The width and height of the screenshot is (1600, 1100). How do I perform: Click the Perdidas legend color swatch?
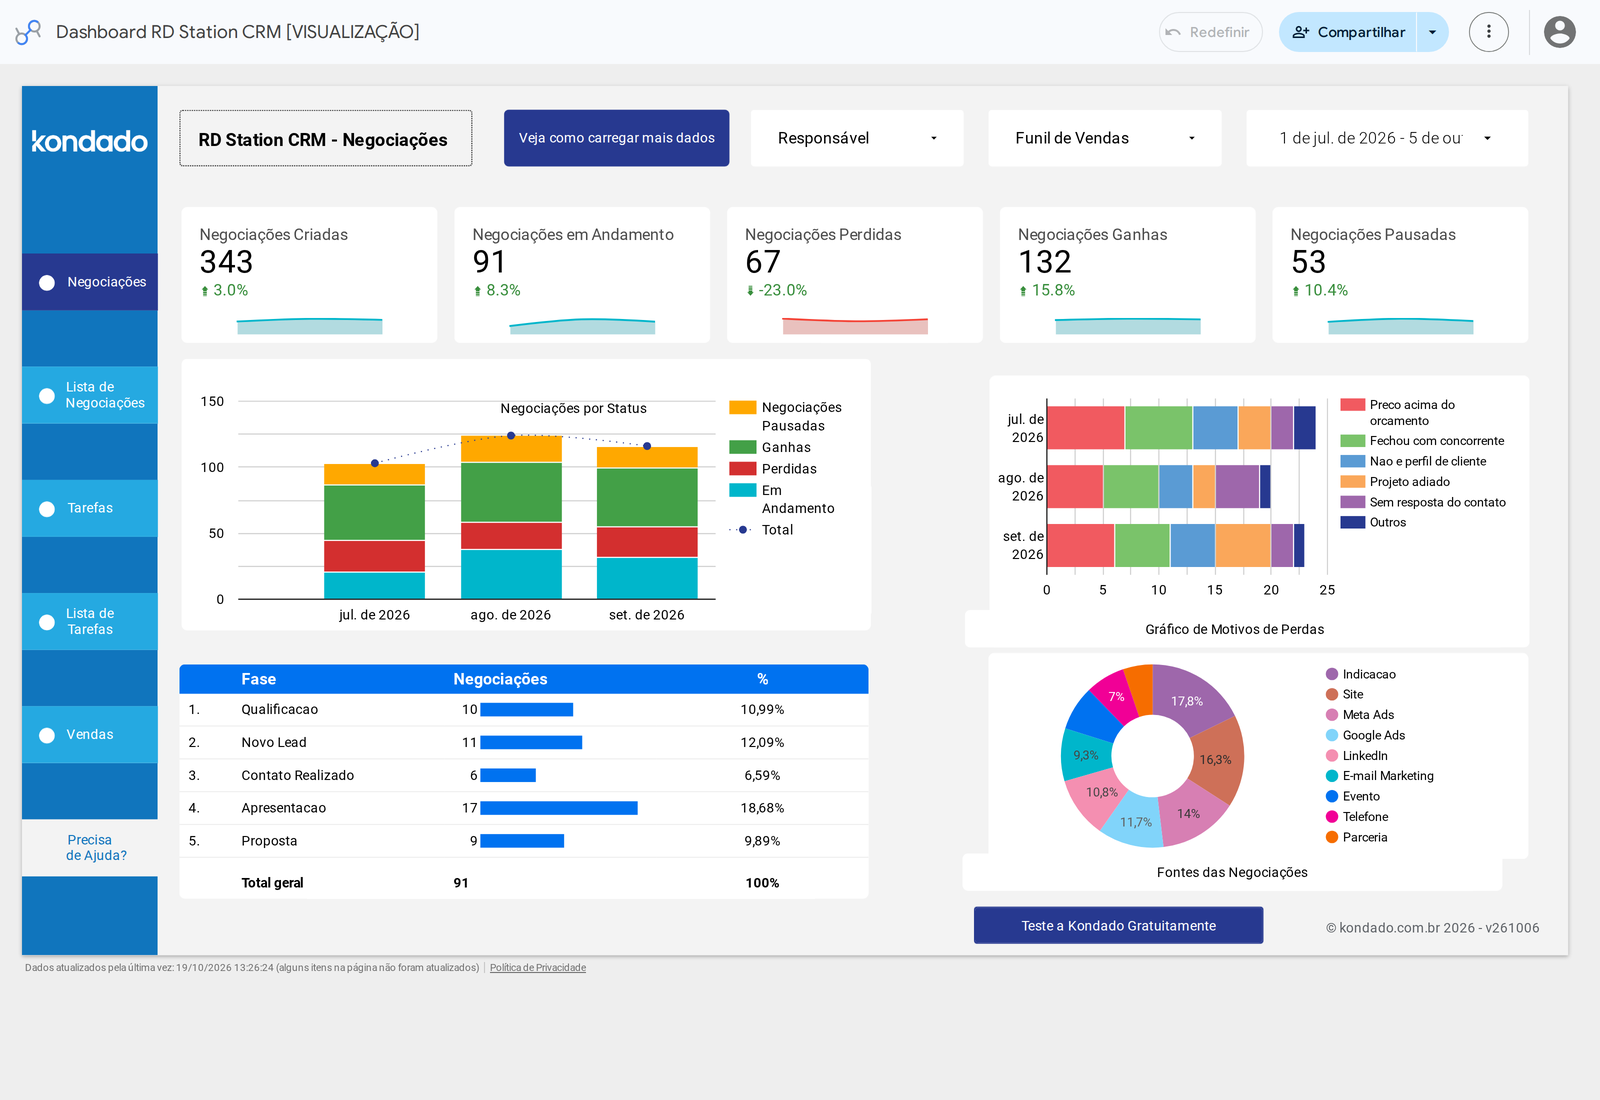tap(742, 468)
